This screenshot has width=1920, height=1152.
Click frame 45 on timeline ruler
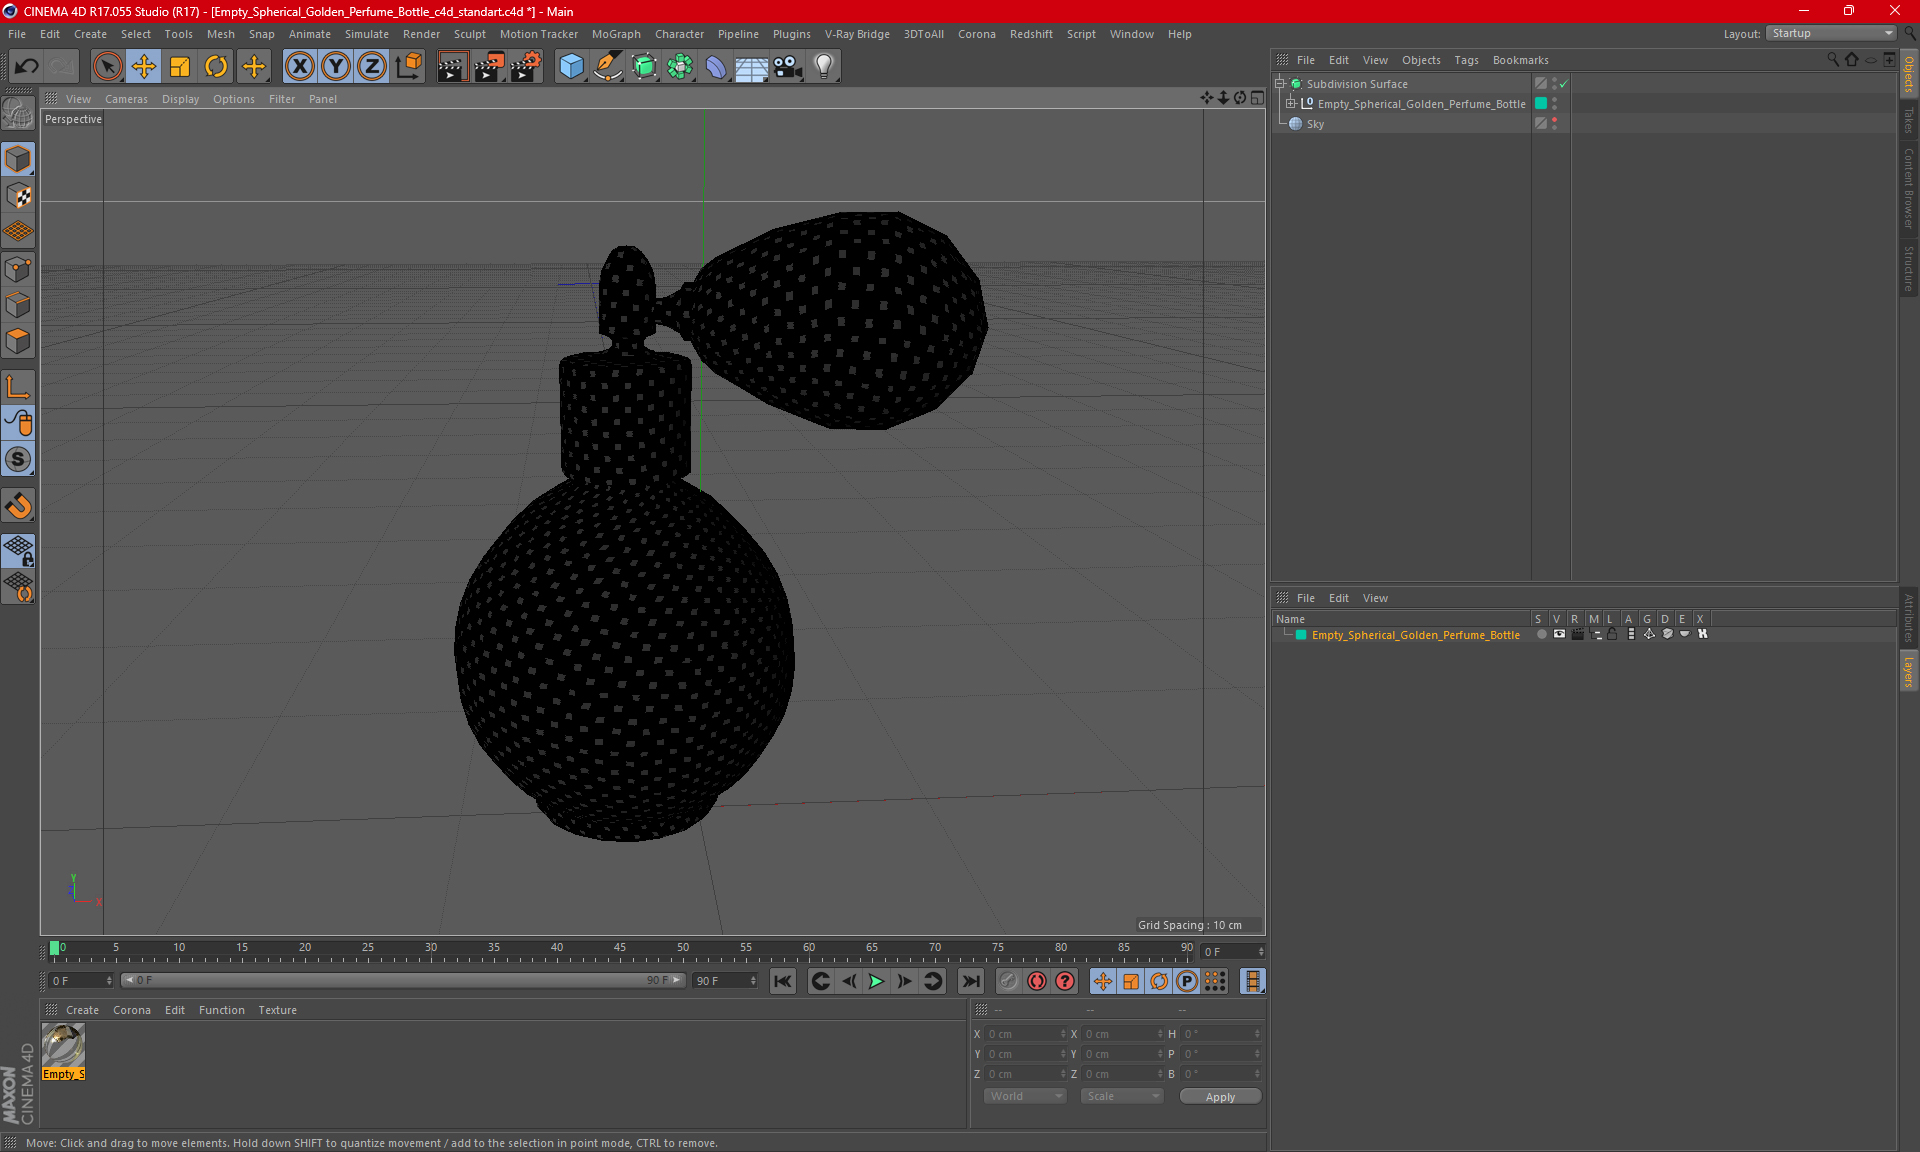tap(620, 949)
